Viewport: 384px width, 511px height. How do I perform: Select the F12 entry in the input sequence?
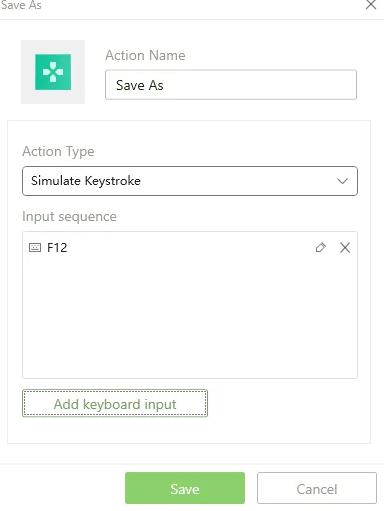pos(190,248)
